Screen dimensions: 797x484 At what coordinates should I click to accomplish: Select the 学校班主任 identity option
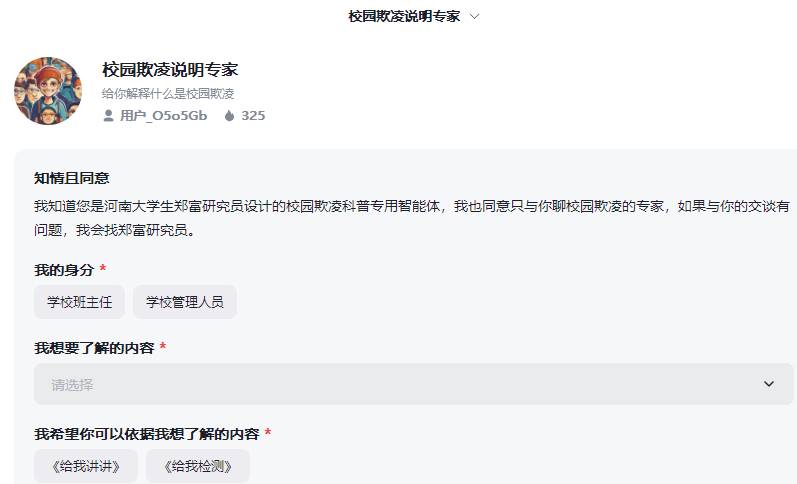[x=80, y=302]
